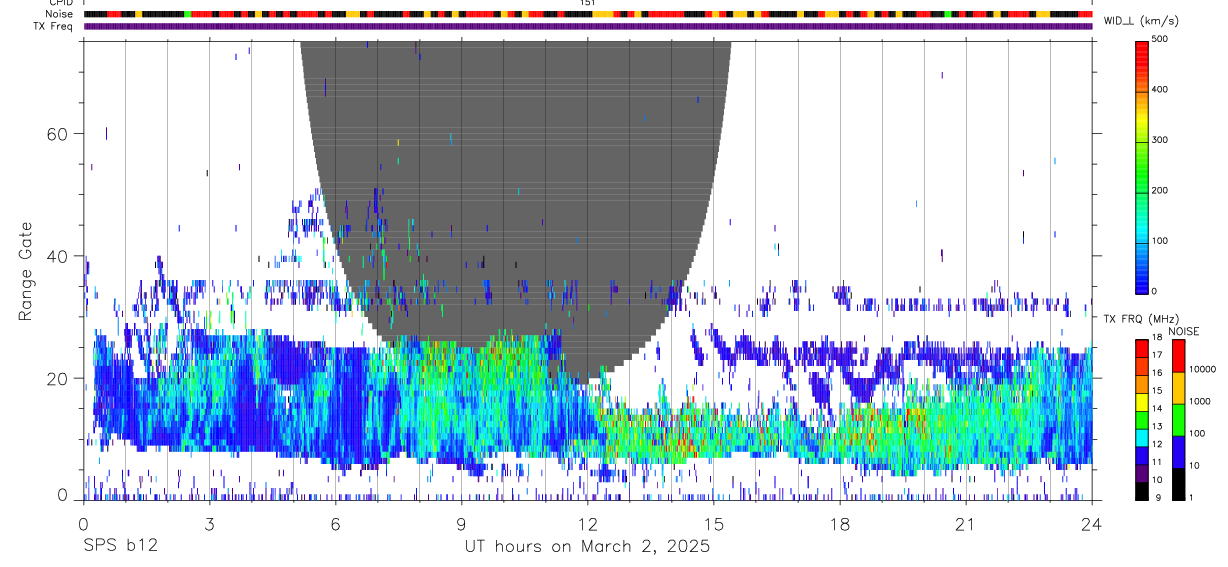Click the UT hours on March 2, 2025 title
The width and height of the screenshot is (1228, 567).
click(587, 547)
